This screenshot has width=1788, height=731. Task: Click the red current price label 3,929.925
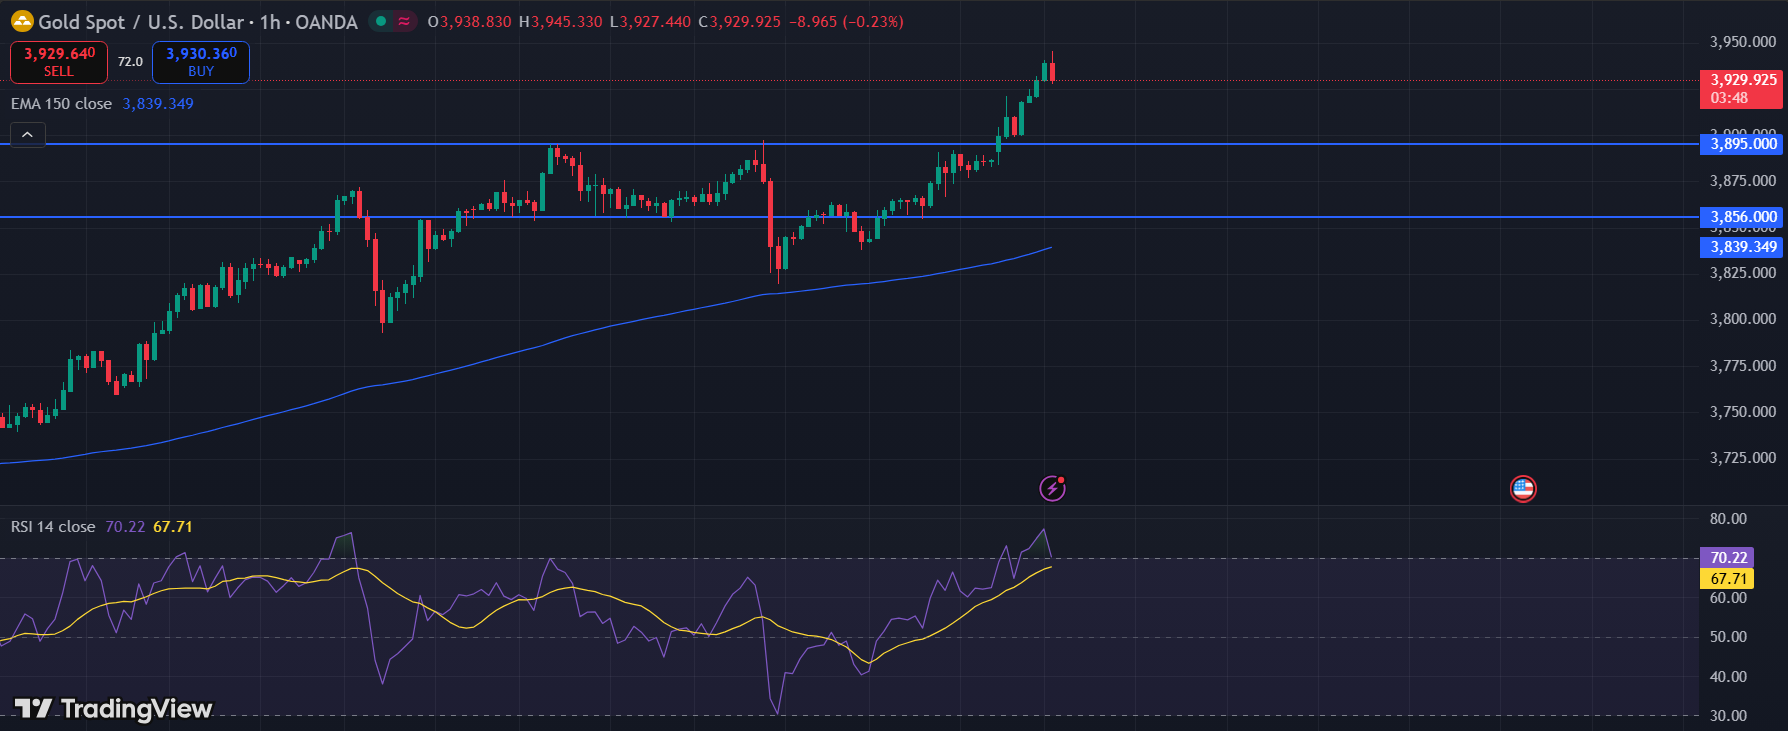[x=1743, y=80]
